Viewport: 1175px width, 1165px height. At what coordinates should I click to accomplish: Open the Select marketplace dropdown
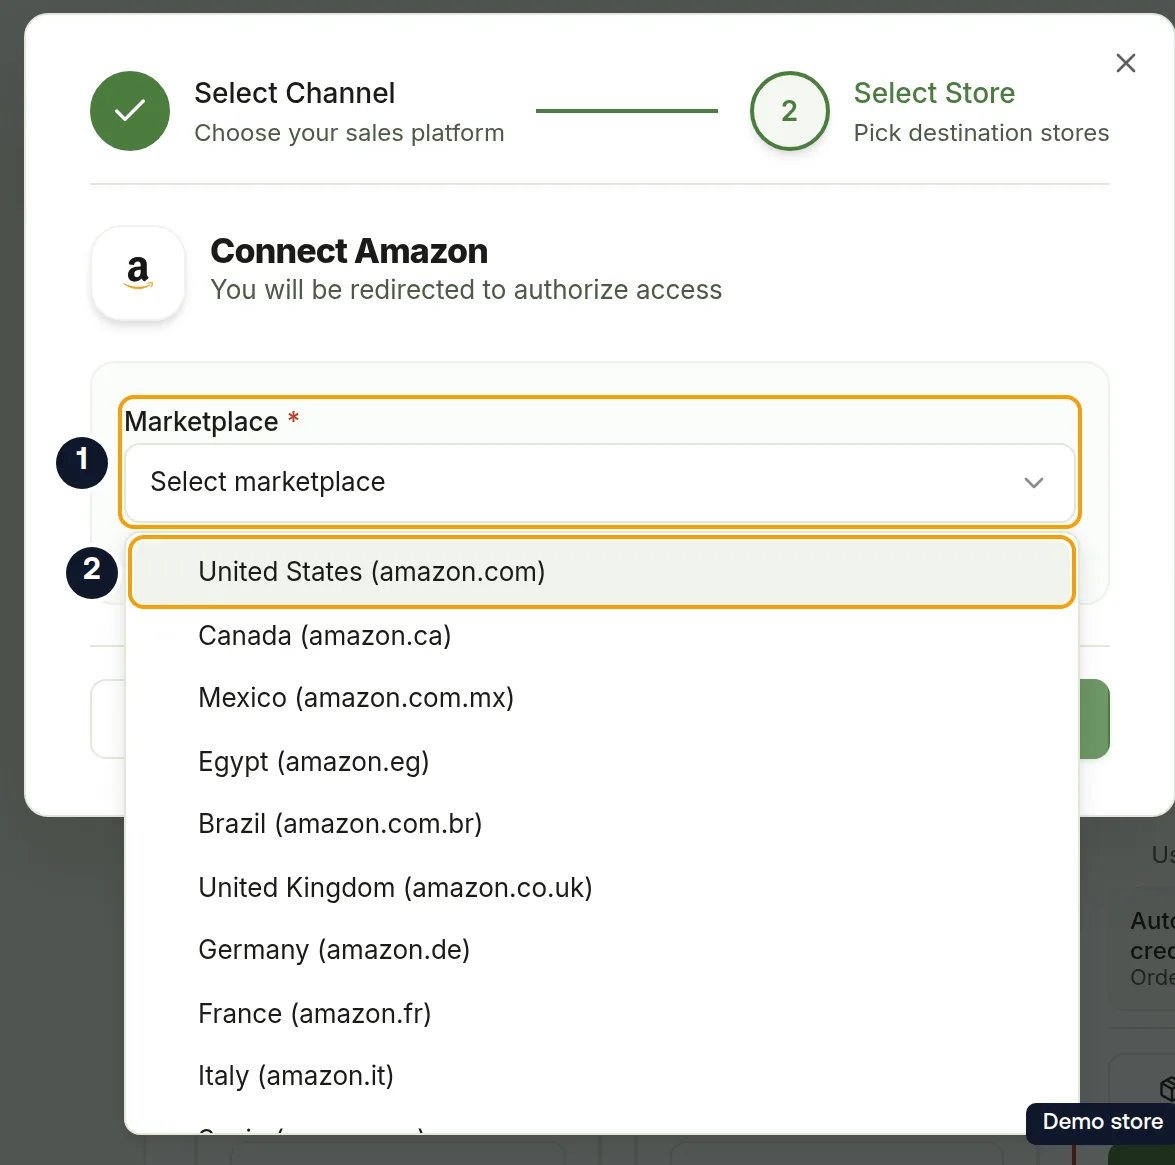[599, 482]
